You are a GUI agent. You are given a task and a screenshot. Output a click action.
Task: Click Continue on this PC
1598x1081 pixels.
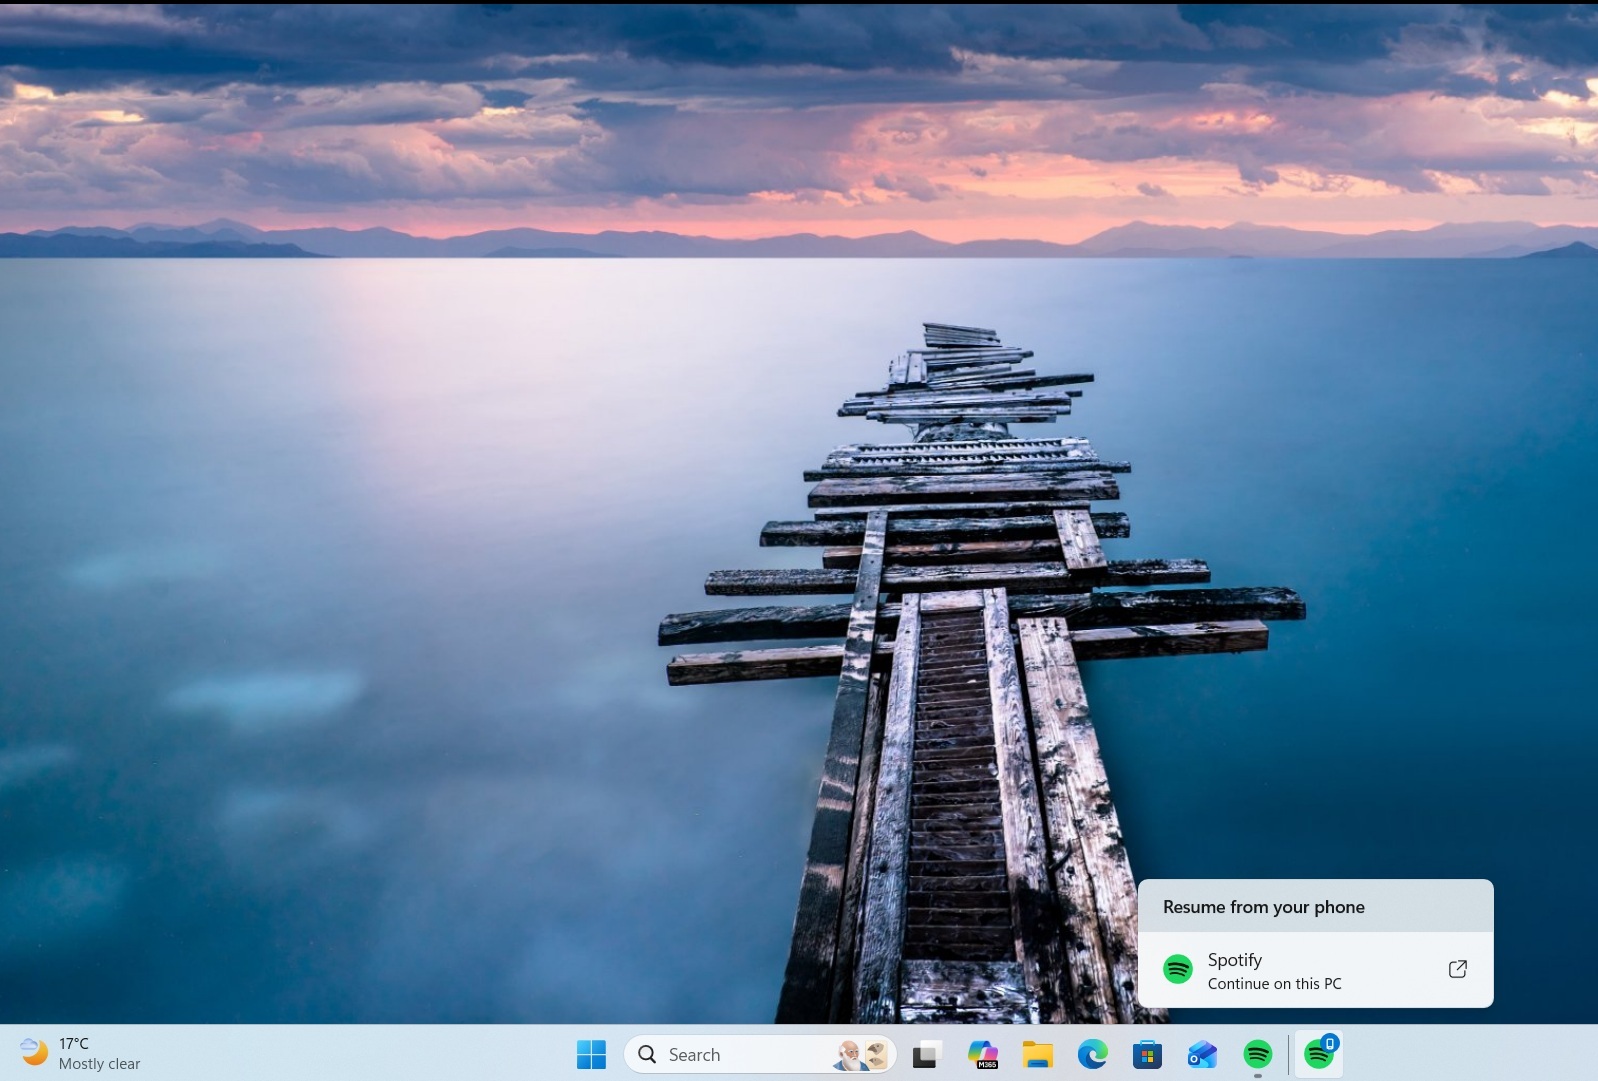point(1274,984)
